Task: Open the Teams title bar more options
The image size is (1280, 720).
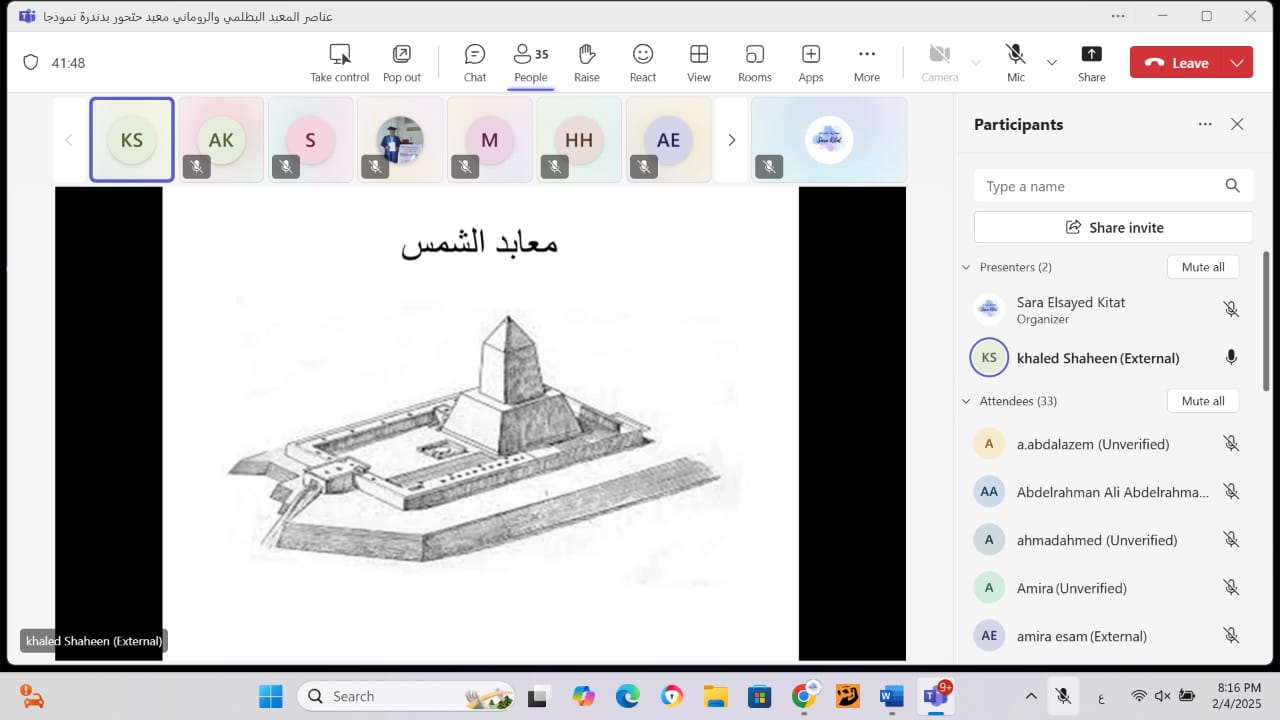Action: 1118,16
